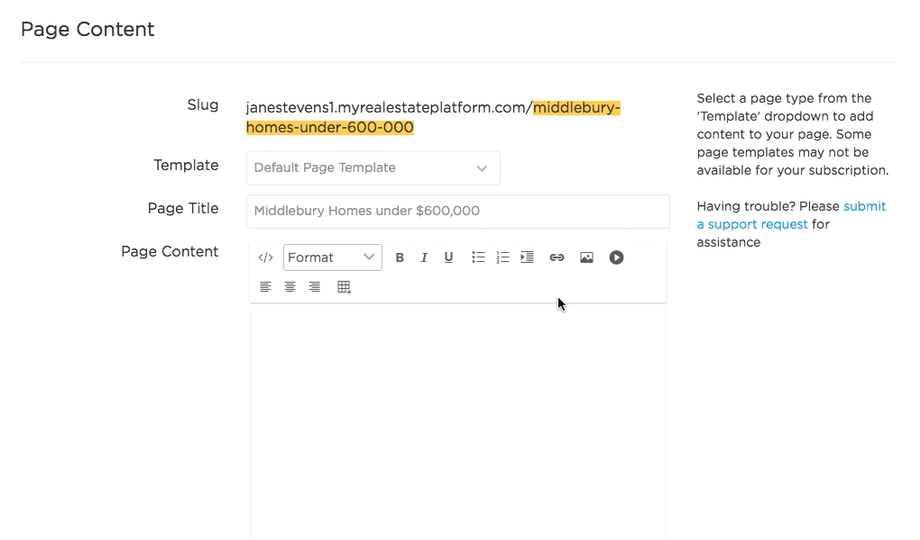Click the Page Title input field
The height and width of the screenshot is (540, 920).
pyautogui.click(x=458, y=211)
